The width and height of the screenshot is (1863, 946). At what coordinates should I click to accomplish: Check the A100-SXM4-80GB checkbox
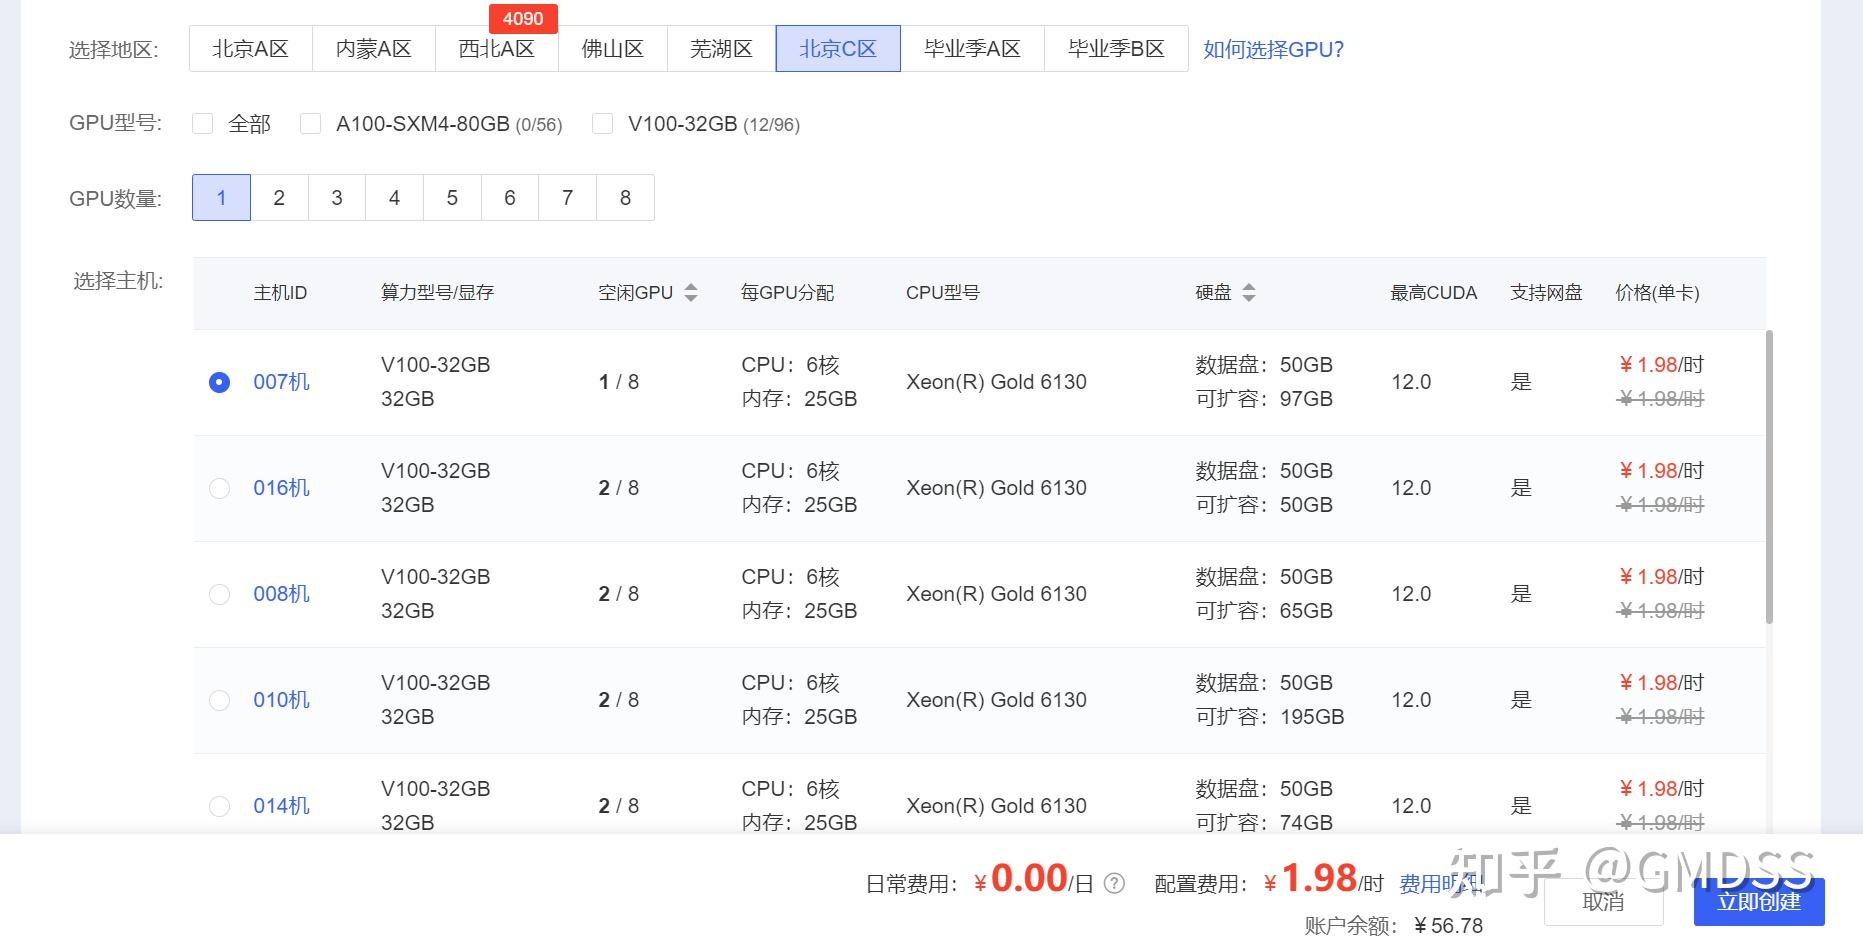[311, 123]
